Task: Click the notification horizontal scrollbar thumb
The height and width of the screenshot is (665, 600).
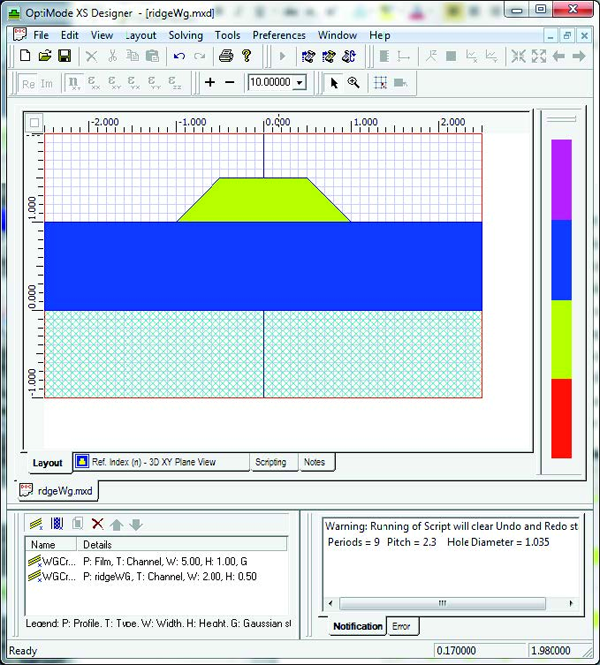Action: coord(442,603)
